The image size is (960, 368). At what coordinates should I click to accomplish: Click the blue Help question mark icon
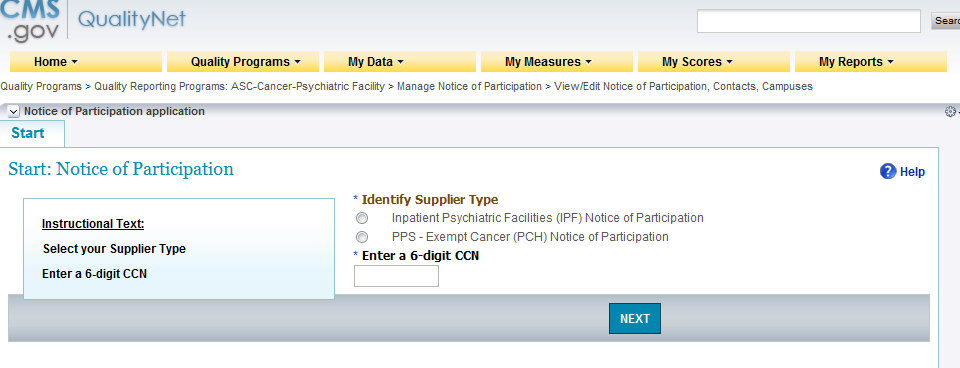coord(888,171)
